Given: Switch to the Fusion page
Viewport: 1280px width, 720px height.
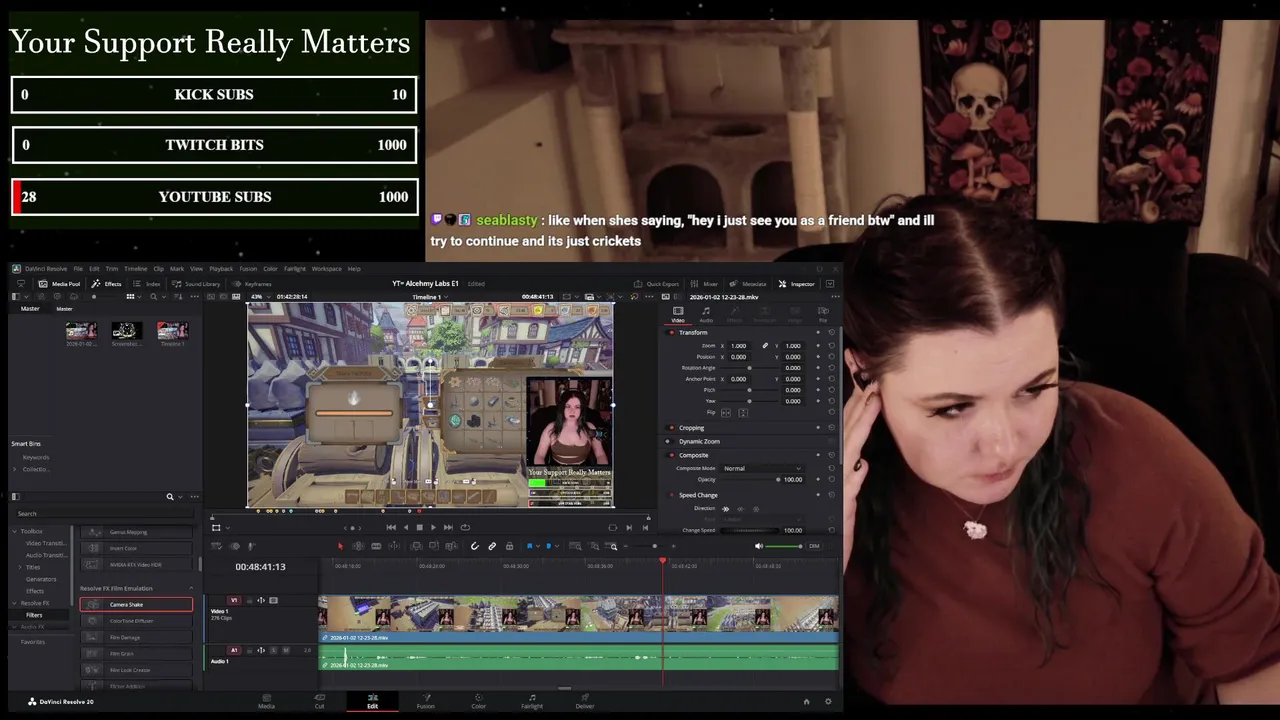Looking at the screenshot, I should pos(425,701).
